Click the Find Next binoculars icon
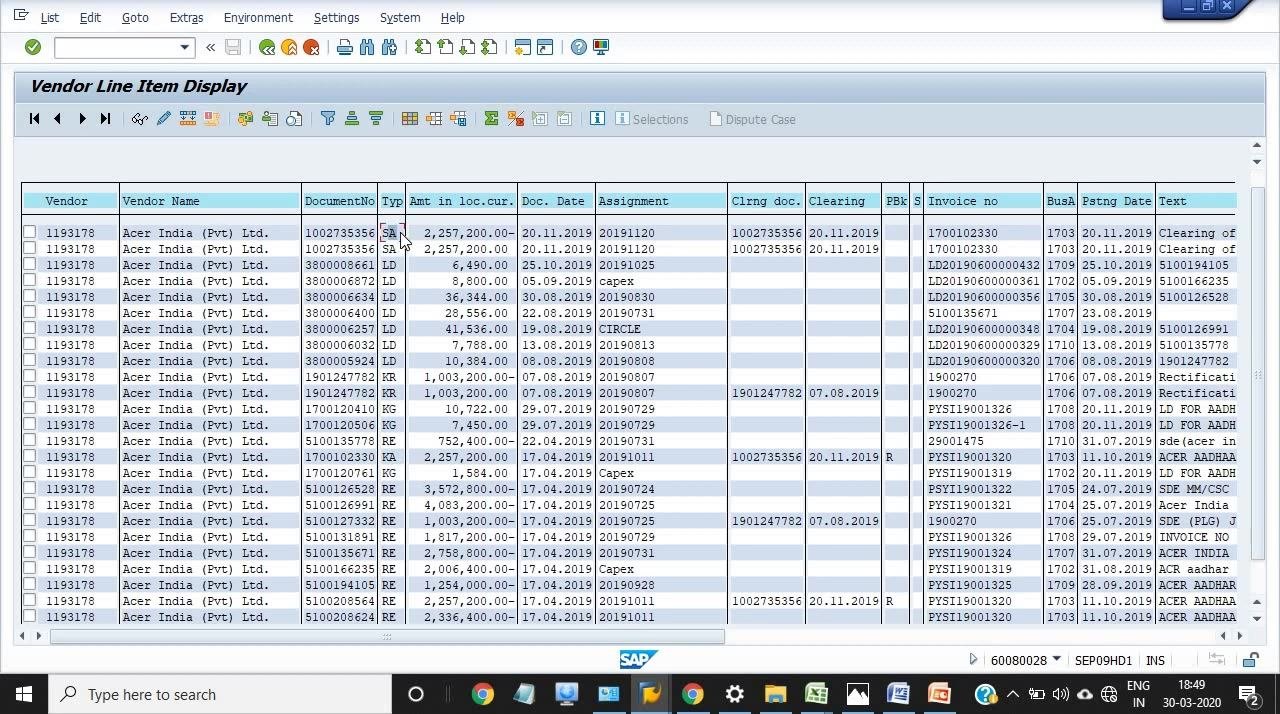This screenshot has height=714, width=1280. tap(389, 47)
